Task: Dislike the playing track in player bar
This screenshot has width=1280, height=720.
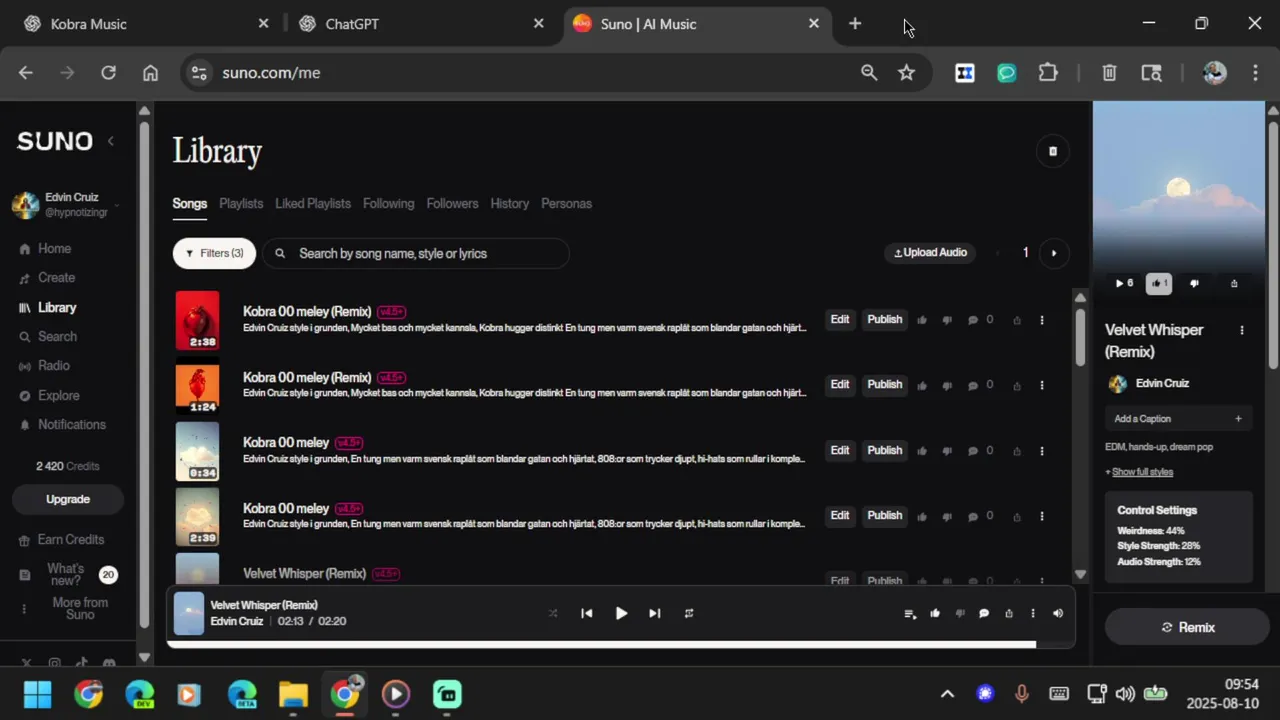Action: (x=960, y=614)
